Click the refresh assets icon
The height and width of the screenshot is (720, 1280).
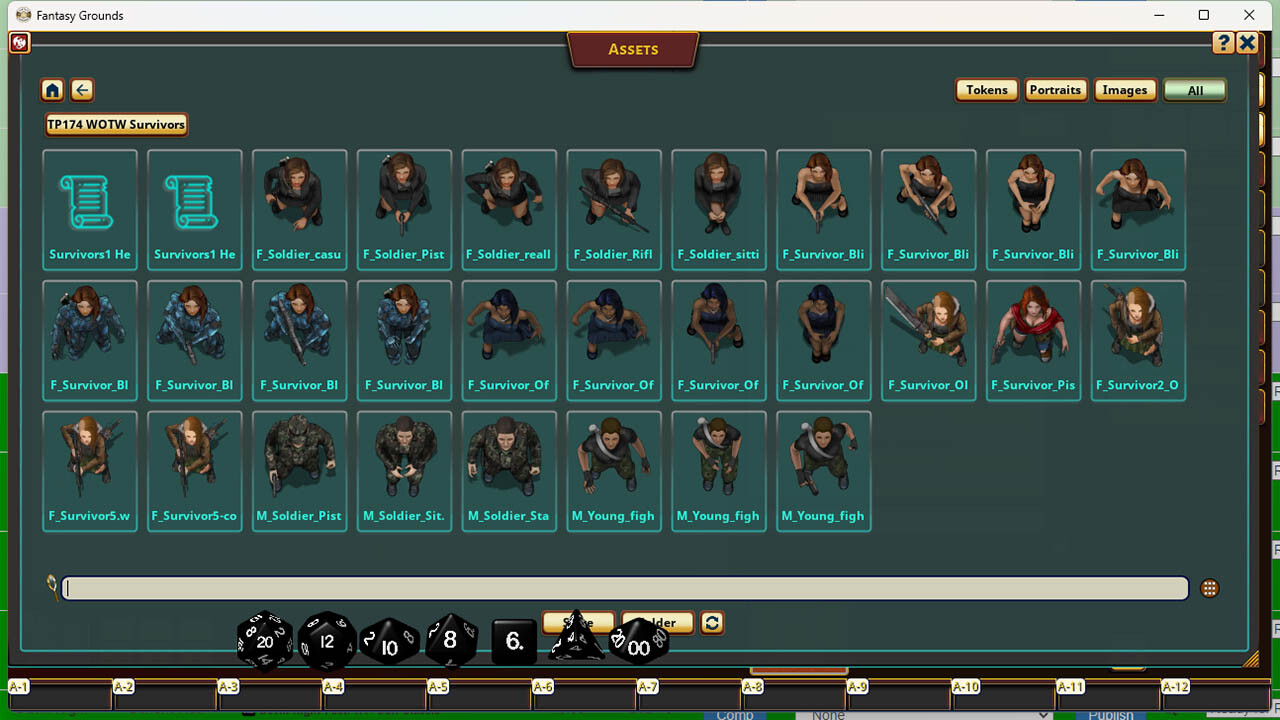click(x=712, y=622)
